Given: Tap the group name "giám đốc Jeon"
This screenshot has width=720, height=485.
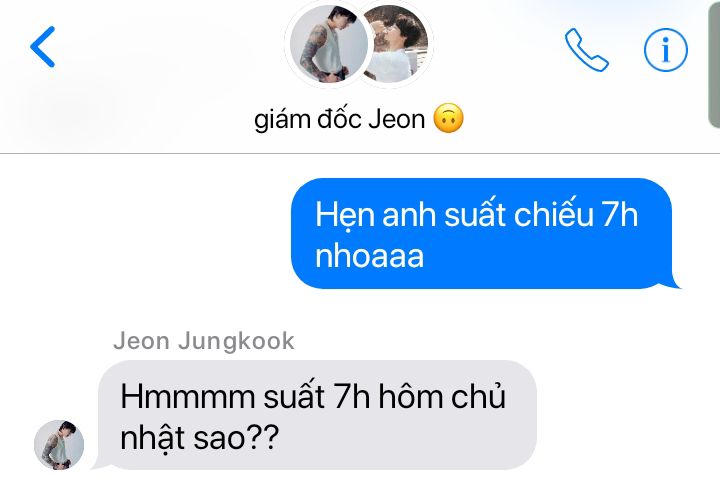Looking at the screenshot, I should (x=339, y=119).
